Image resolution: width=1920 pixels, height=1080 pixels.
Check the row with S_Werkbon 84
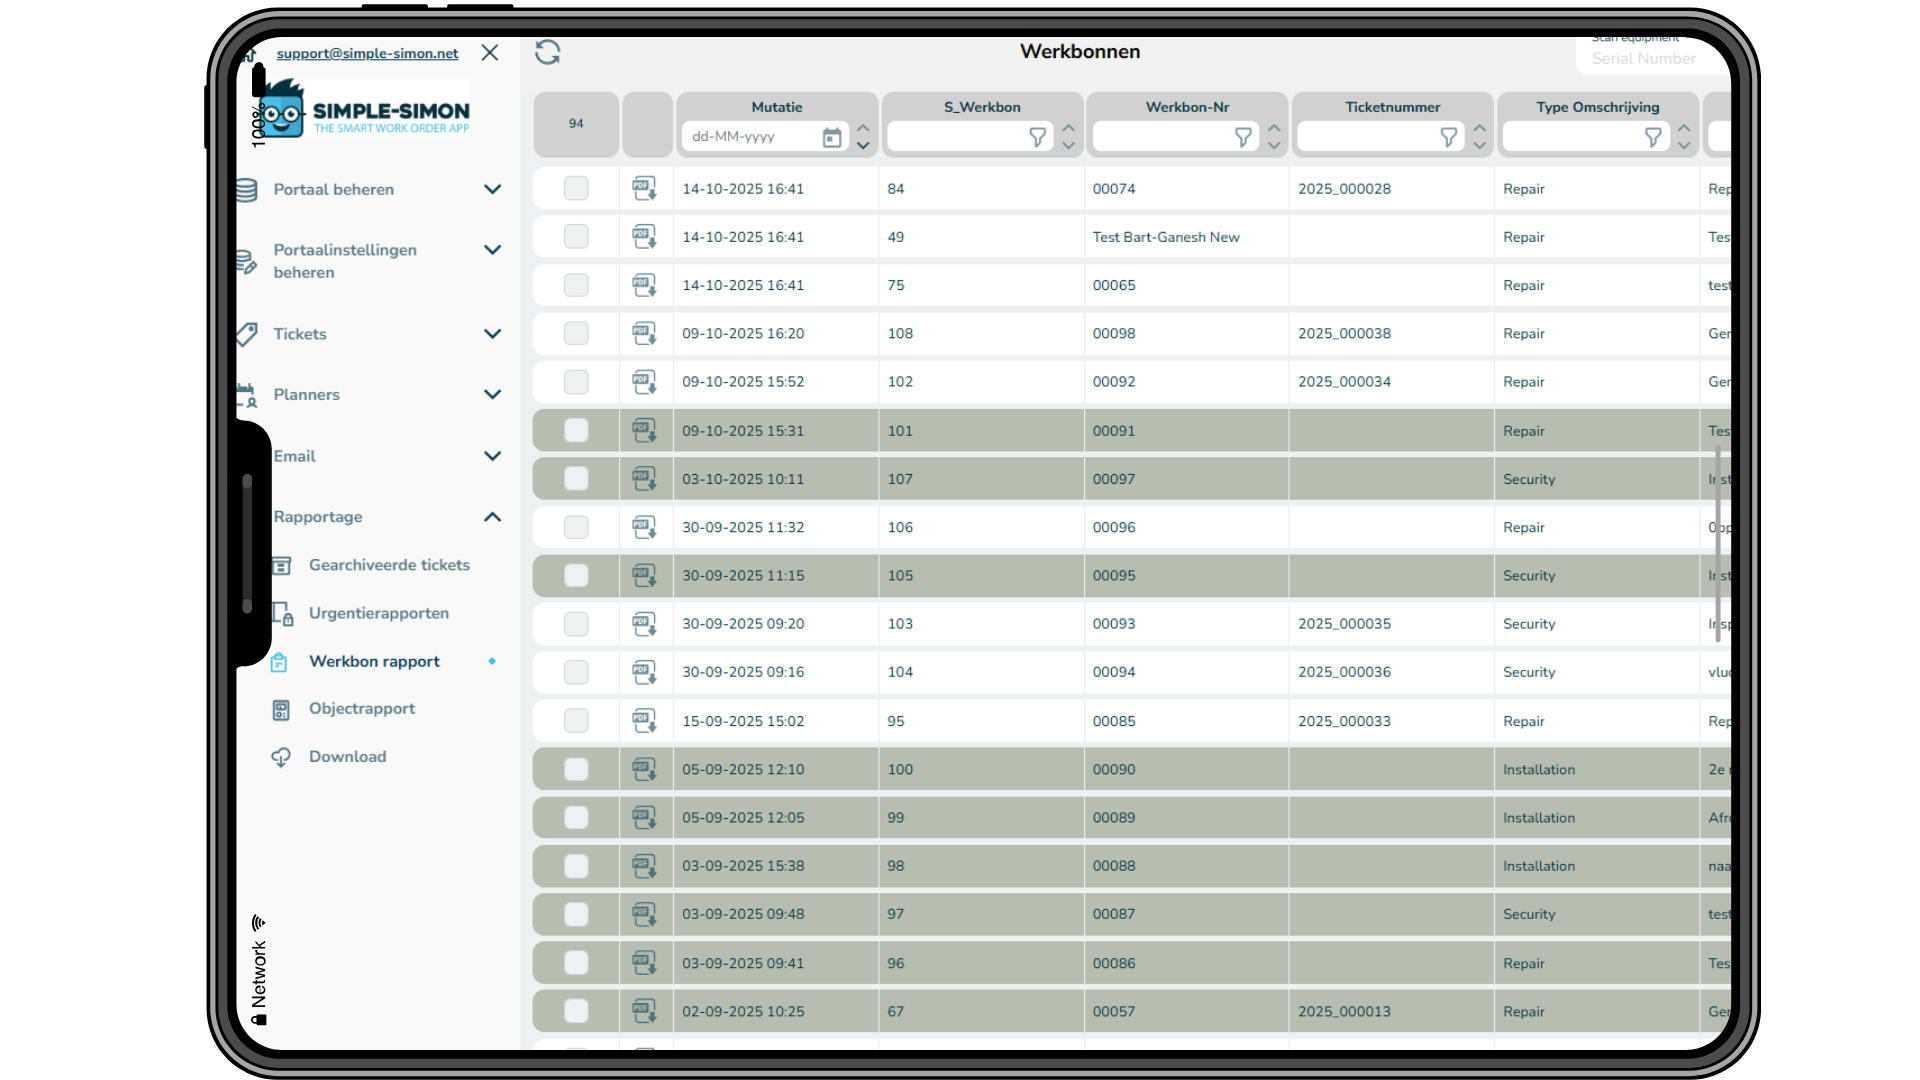pos(576,188)
